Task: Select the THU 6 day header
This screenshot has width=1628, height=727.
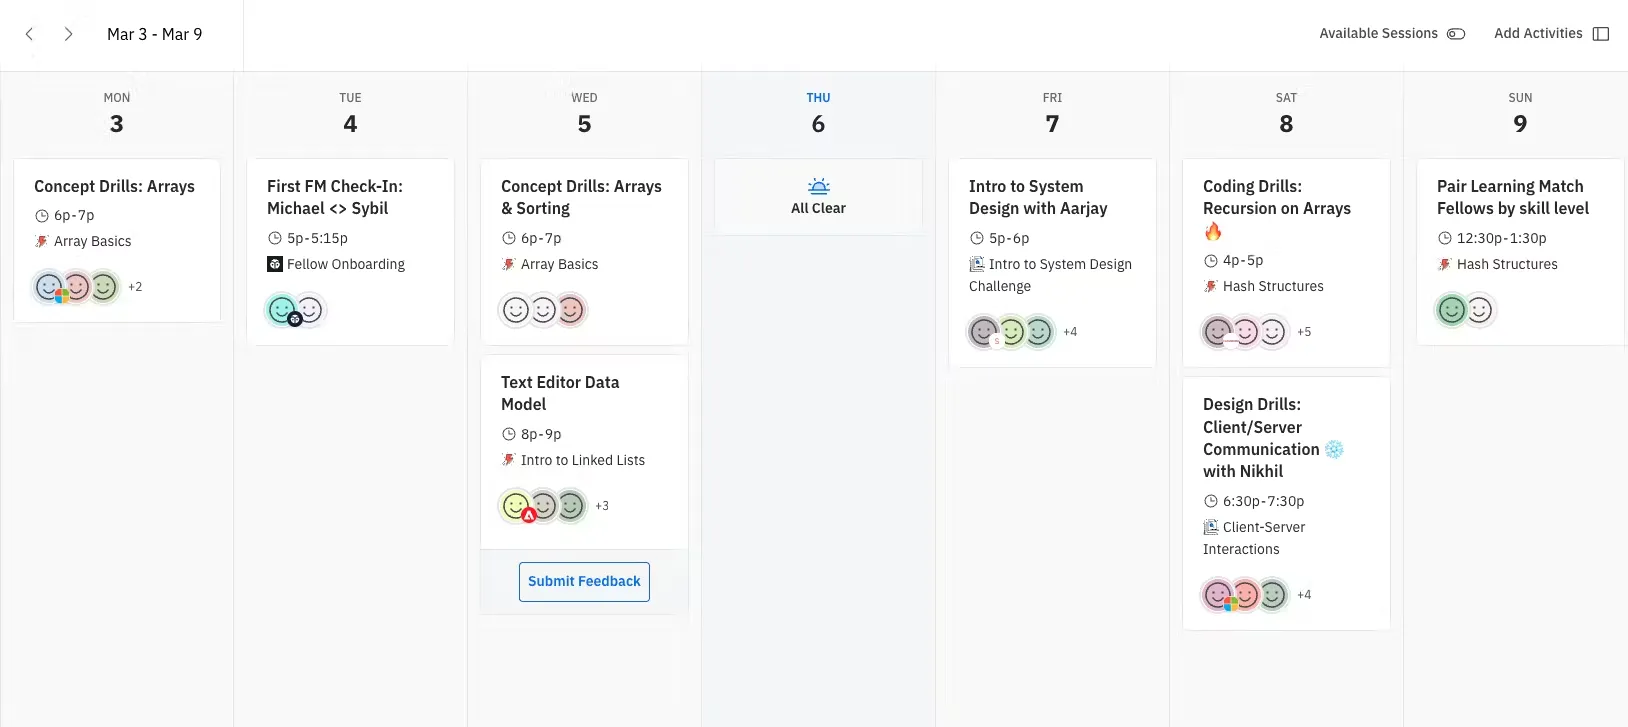Action: pos(818,113)
